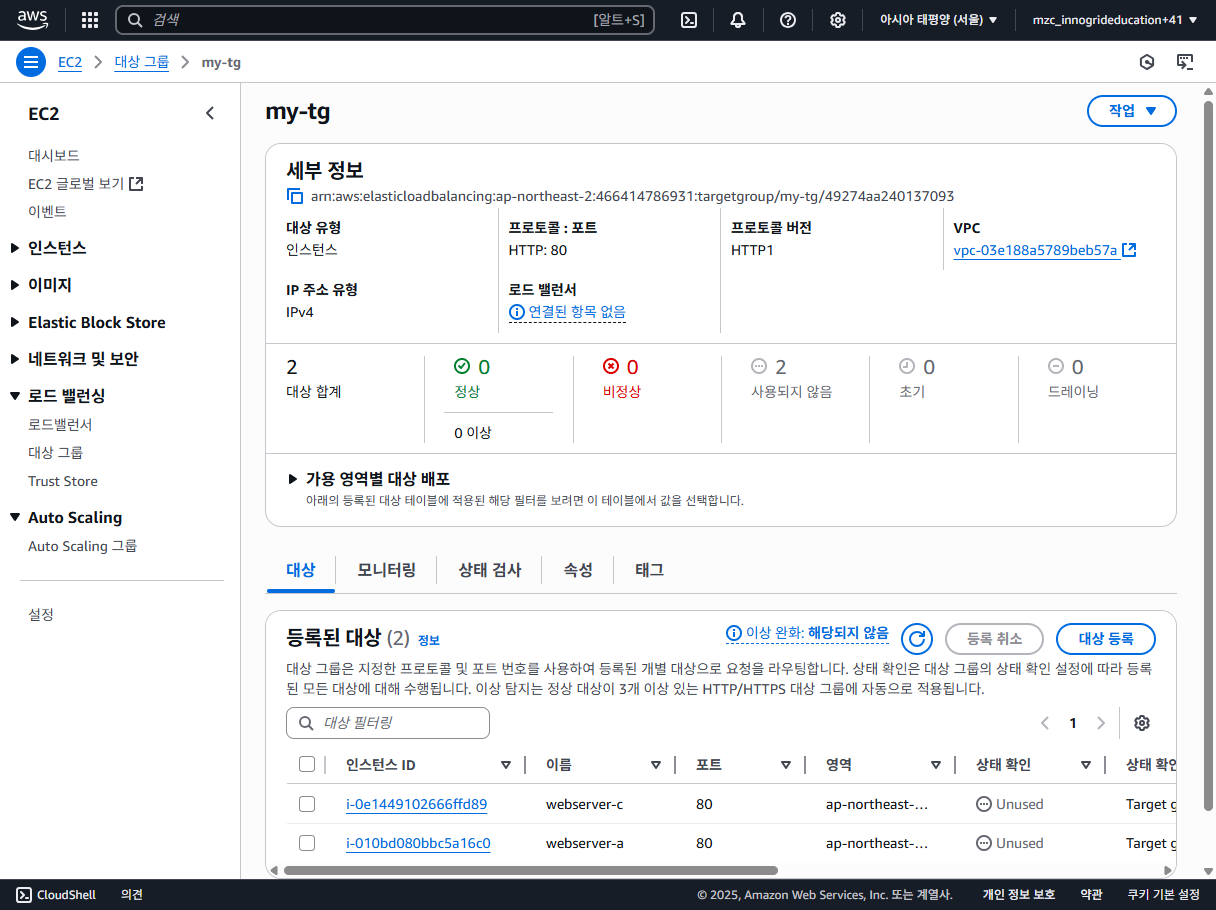The image size is (1216, 910).
Task: Collapse the EC2 side navigation arrow
Action: [x=210, y=113]
